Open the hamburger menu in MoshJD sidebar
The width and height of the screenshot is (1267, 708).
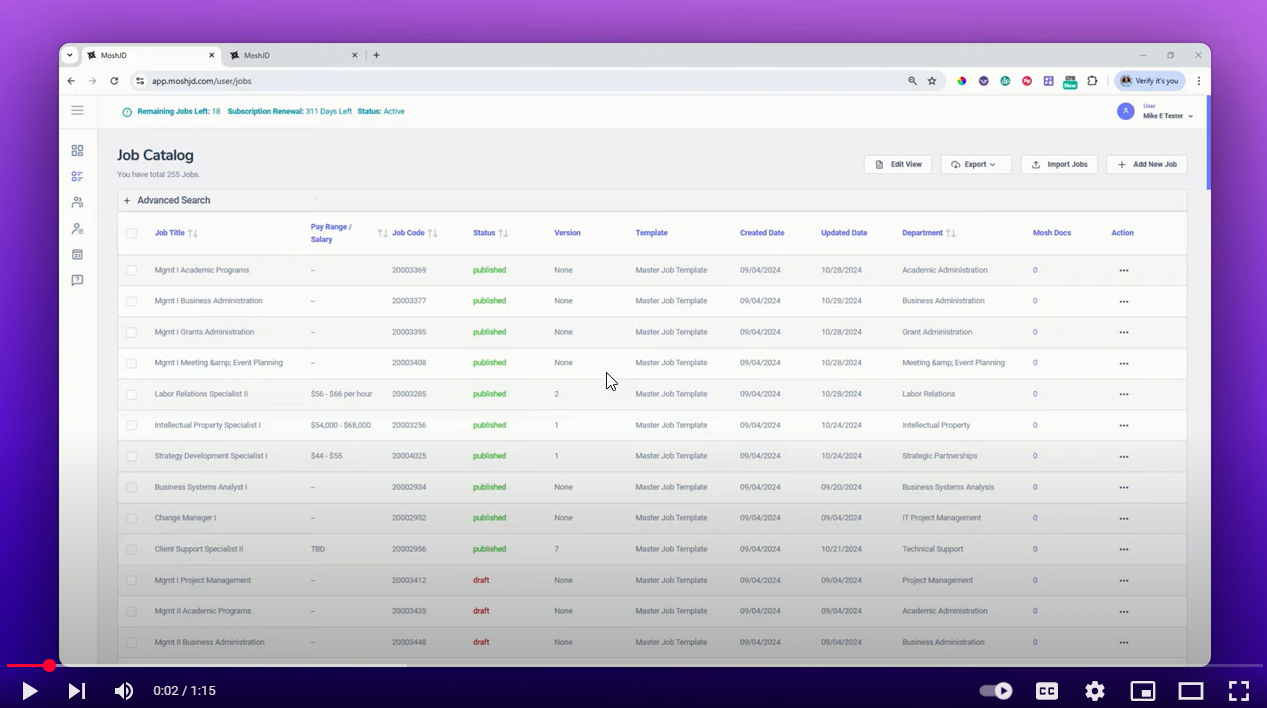(77, 110)
